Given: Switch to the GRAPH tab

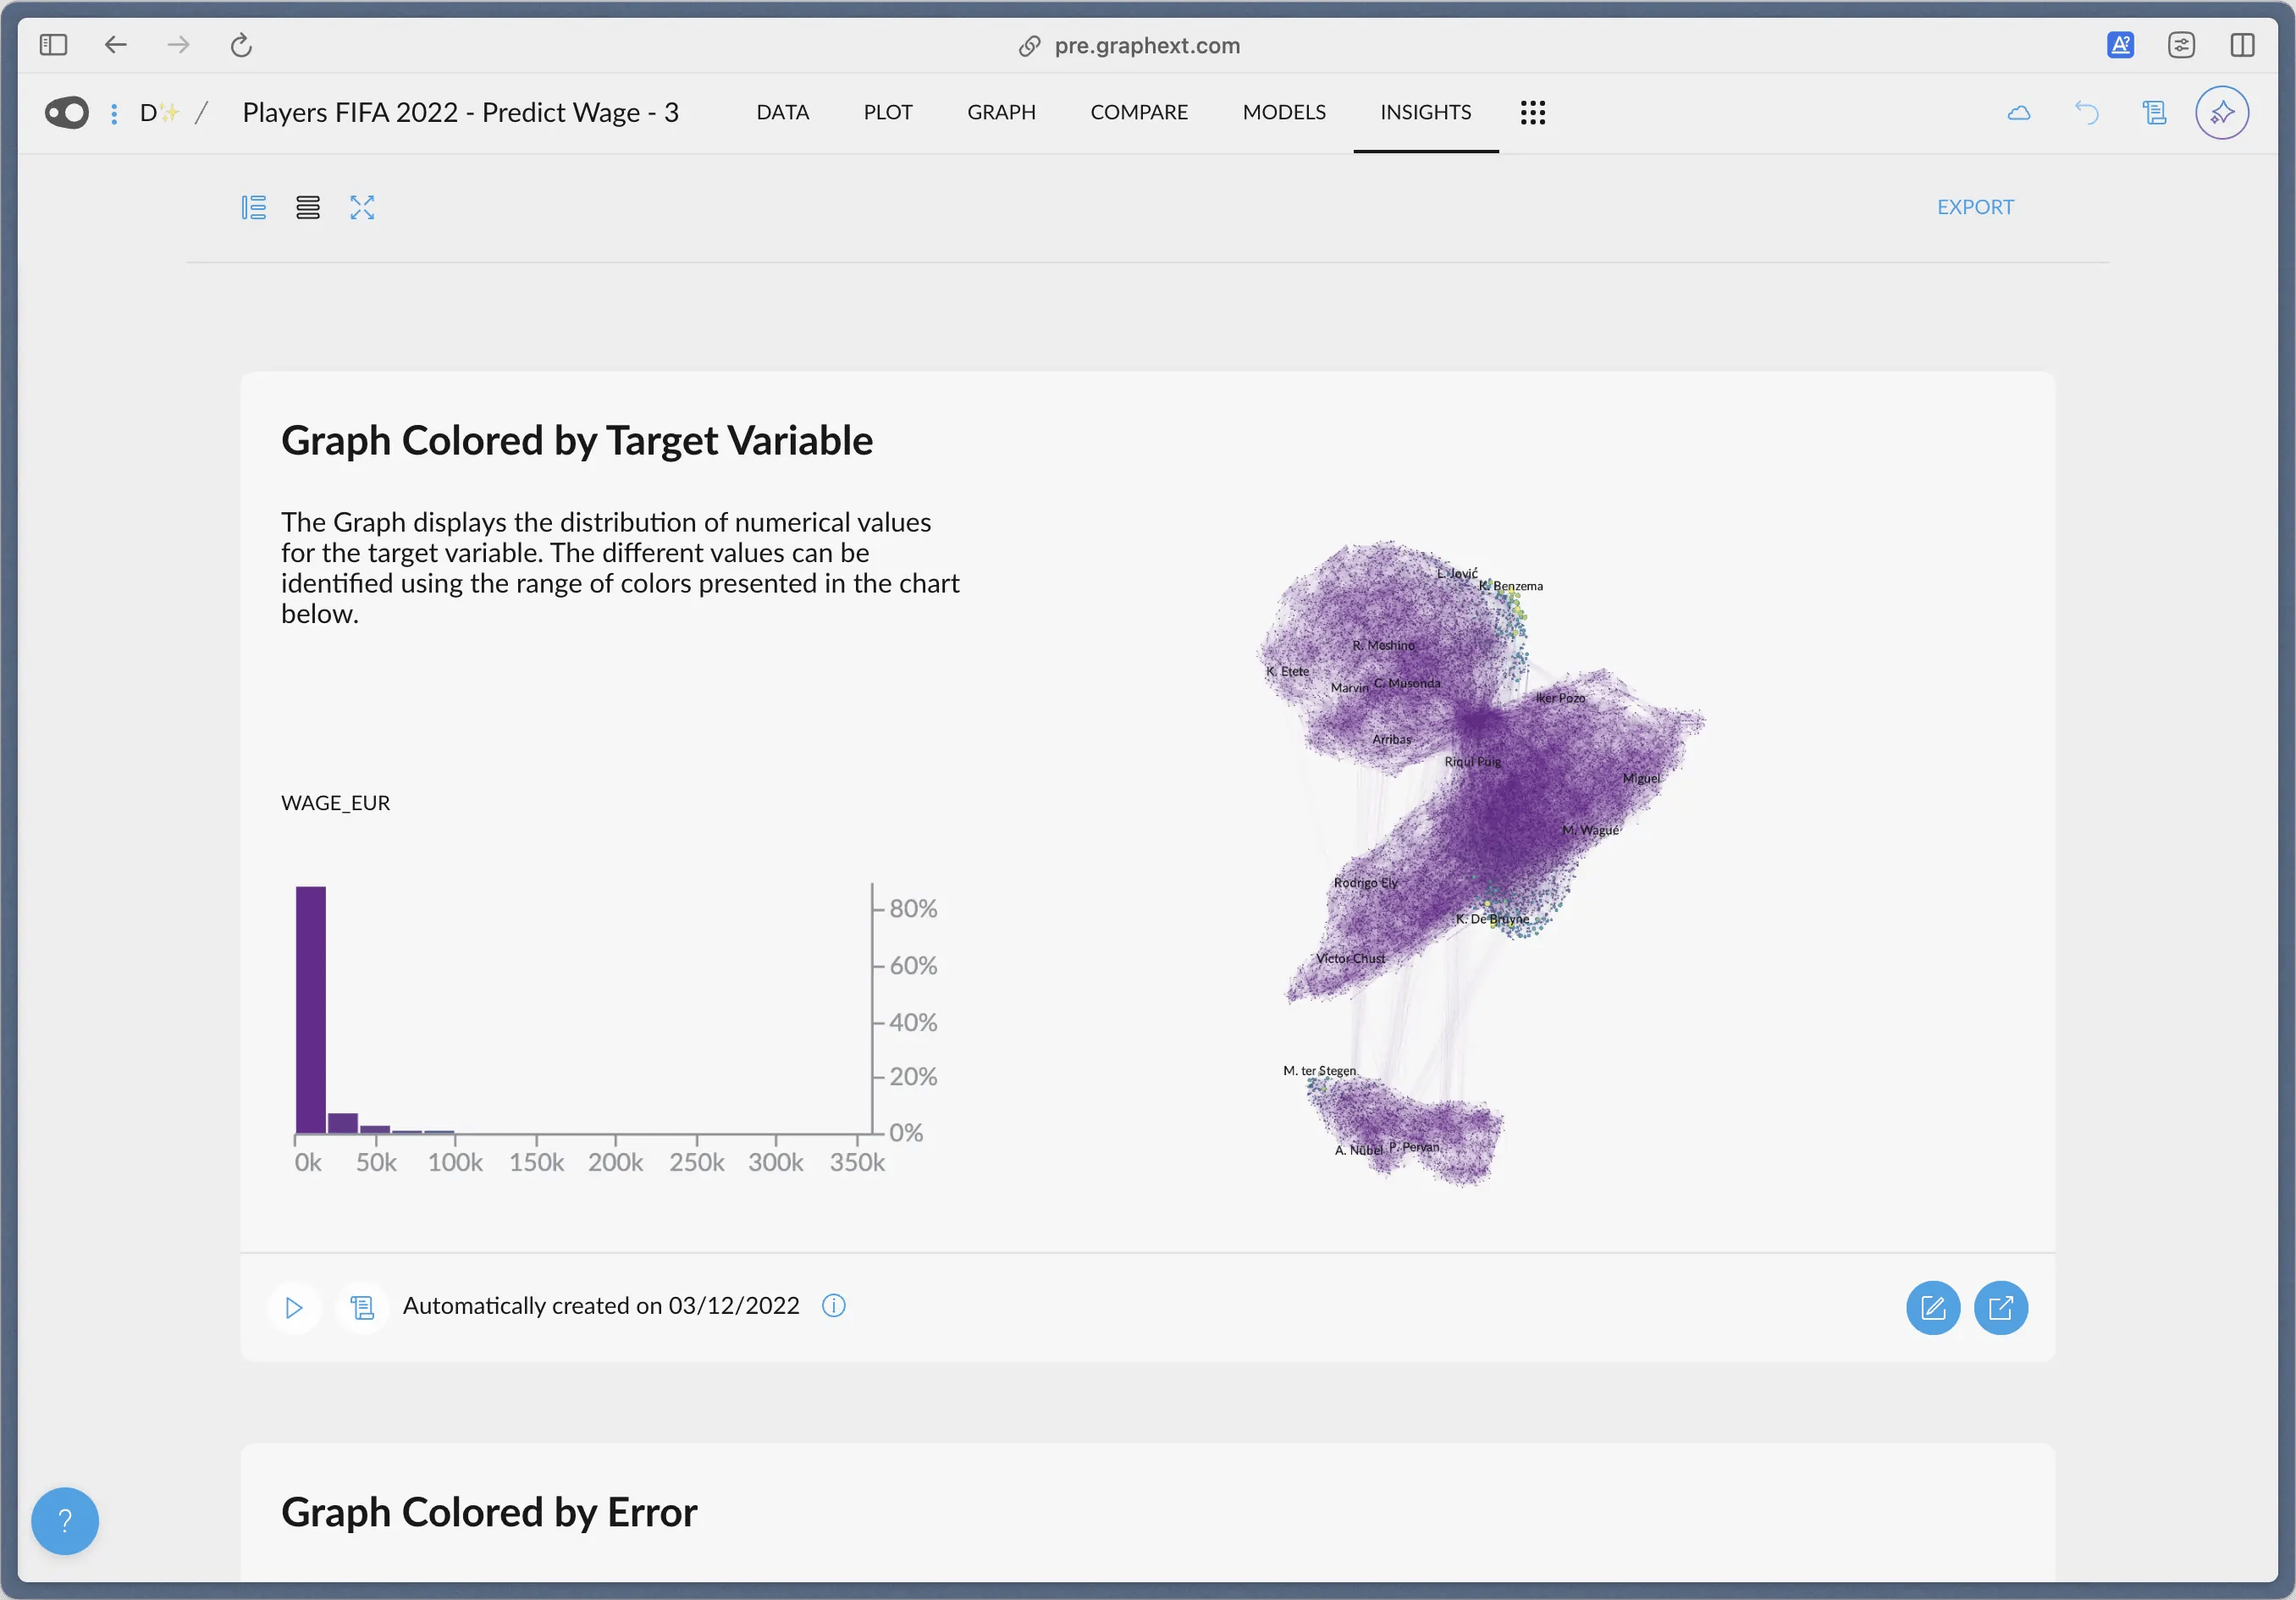Looking at the screenshot, I should tap(1001, 112).
